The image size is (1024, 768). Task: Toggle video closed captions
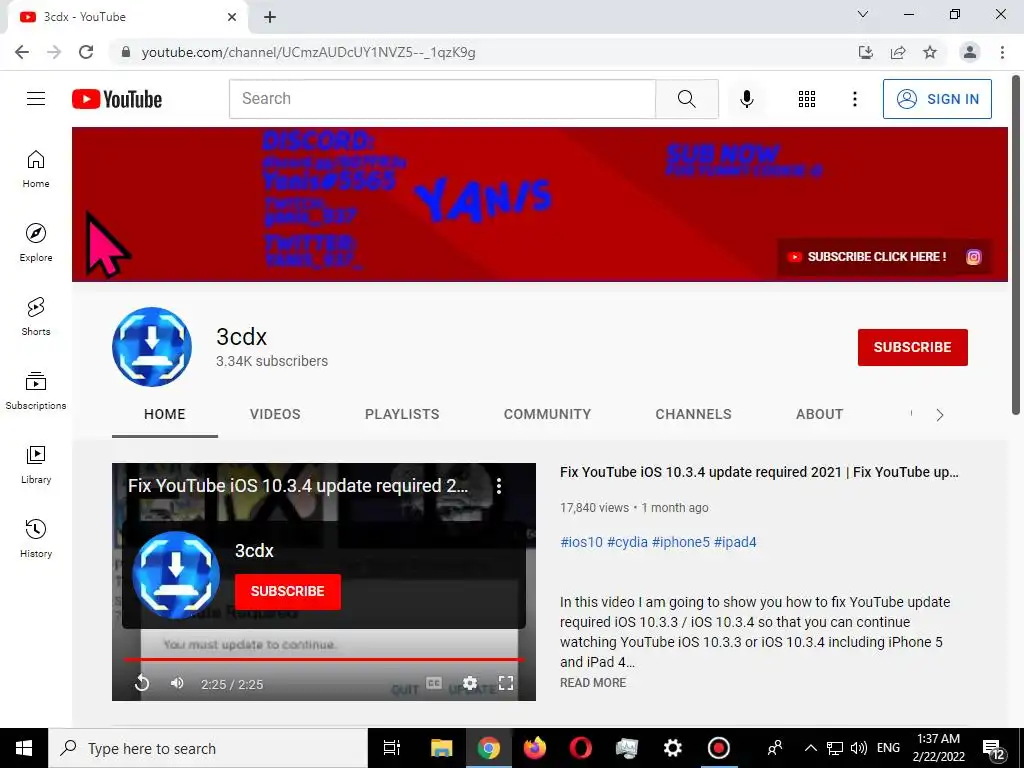434,683
